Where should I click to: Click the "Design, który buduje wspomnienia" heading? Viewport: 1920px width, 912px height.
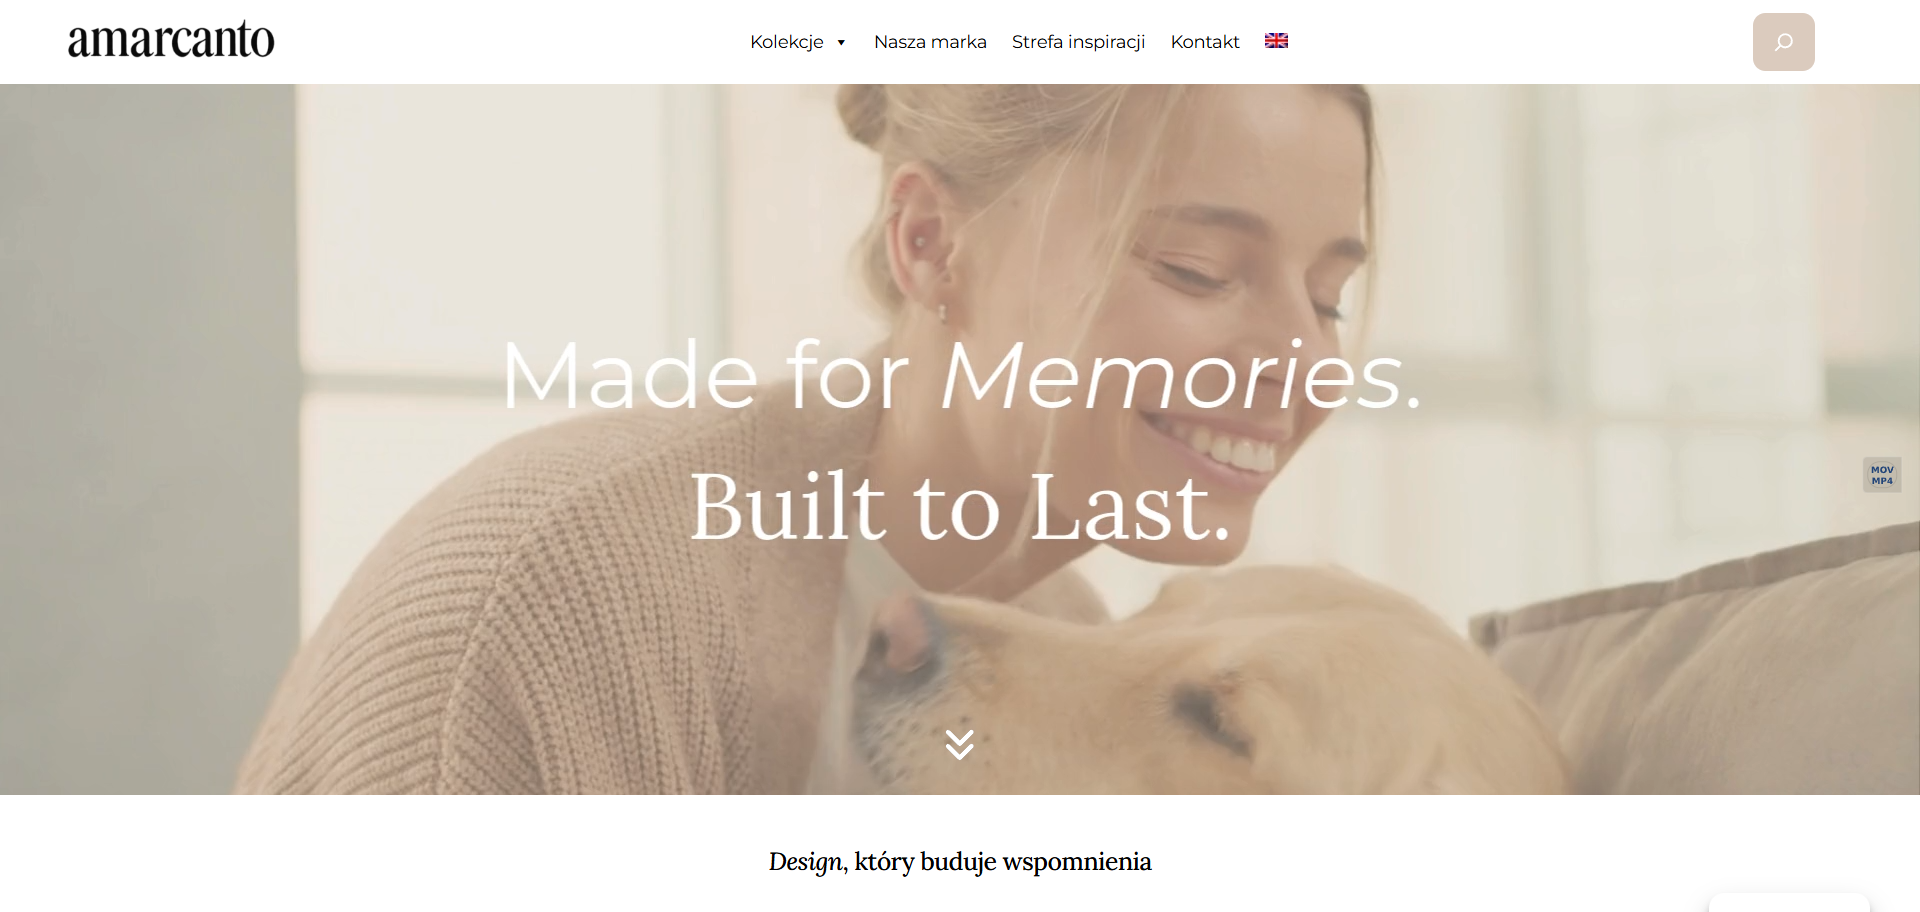click(x=960, y=862)
